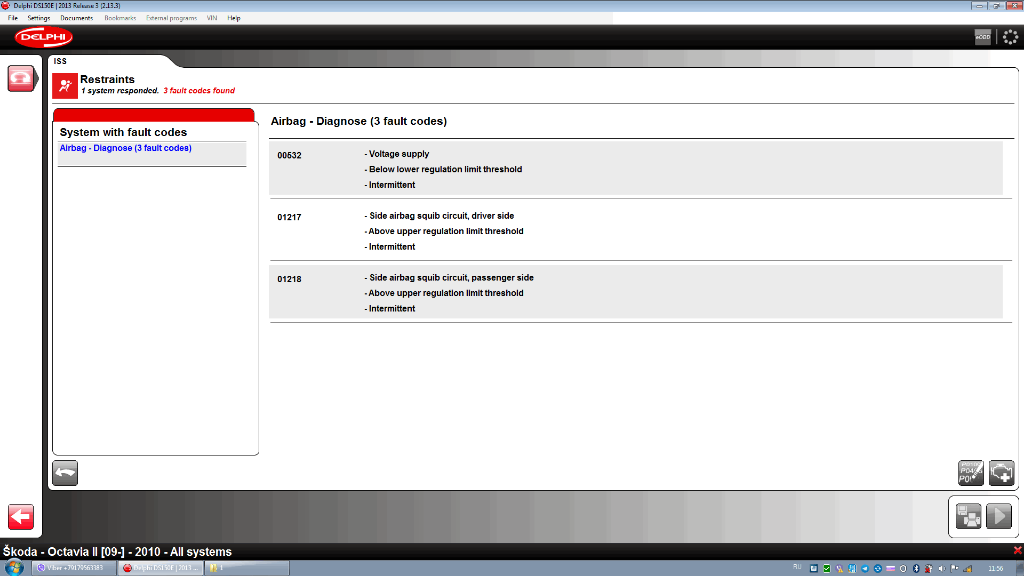Click the engine-plus icon
1024x576 pixels.
(x=1001, y=472)
